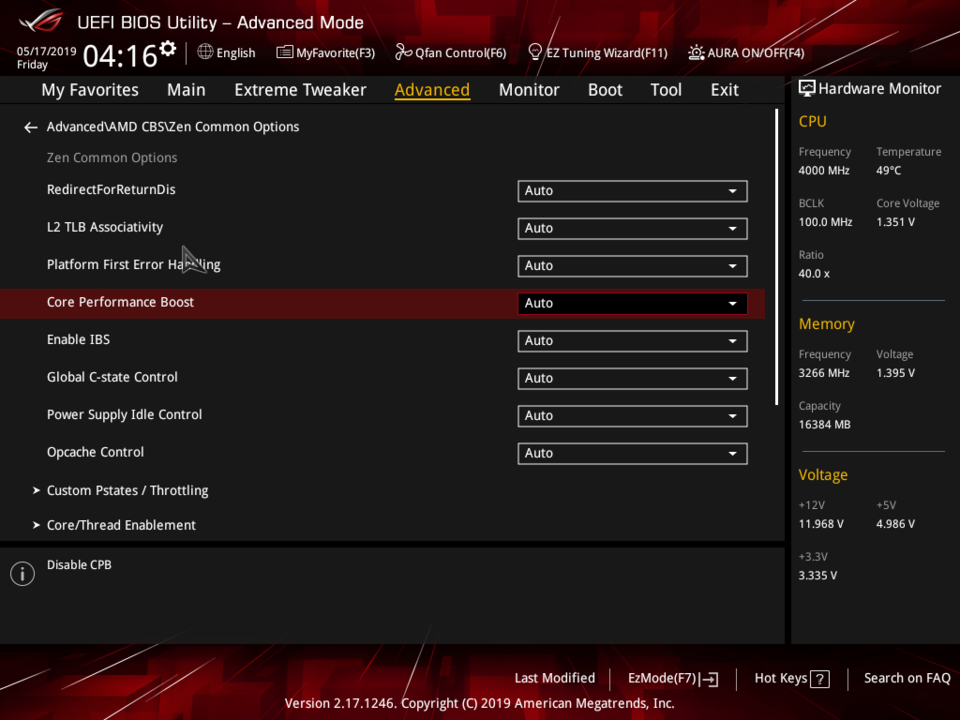Click the info circle icon
Screen dimensions: 960x720
(x=23, y=574)
